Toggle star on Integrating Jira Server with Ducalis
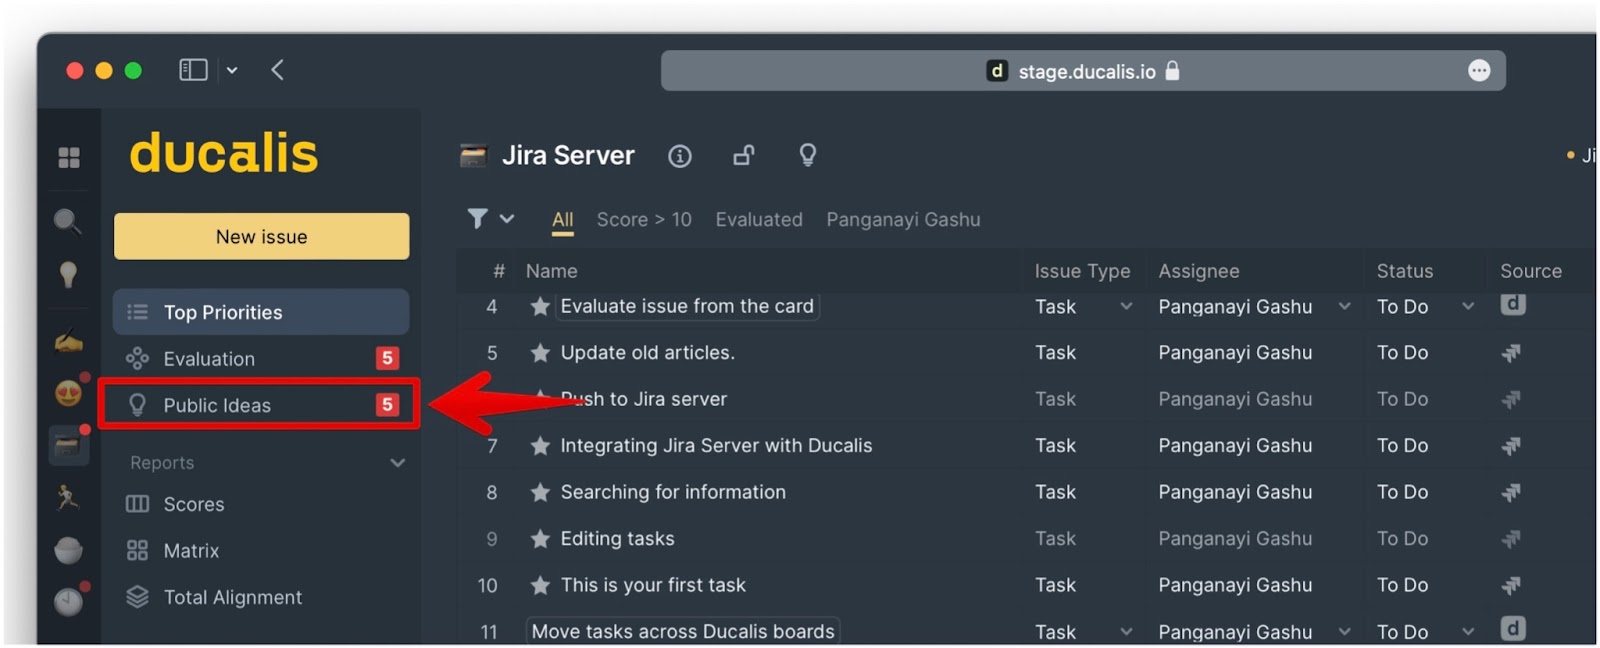This screenshot has height=648, width=1600. [540, 445]
